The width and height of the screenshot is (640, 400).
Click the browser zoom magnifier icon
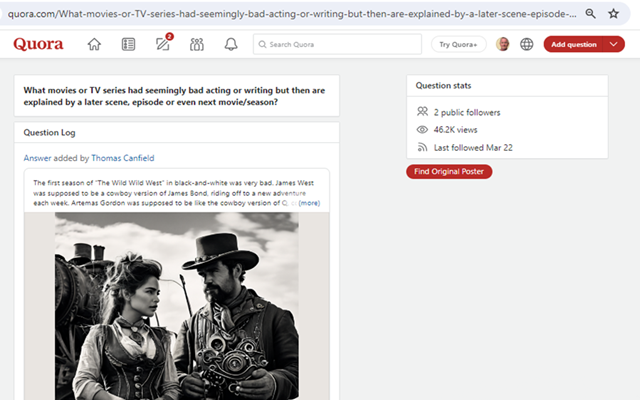[590, 14]
